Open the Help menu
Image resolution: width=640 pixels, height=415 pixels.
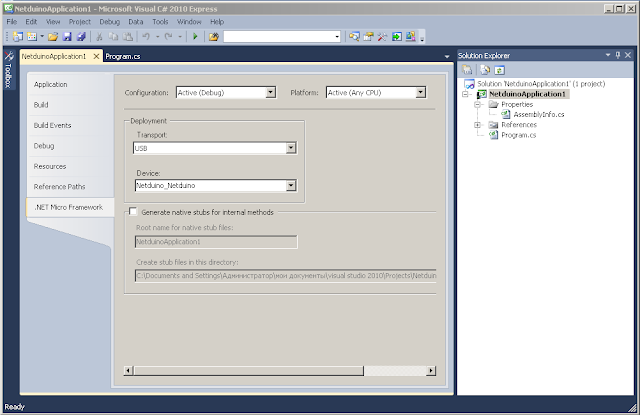pyautogui.click(x=217, y=22)
